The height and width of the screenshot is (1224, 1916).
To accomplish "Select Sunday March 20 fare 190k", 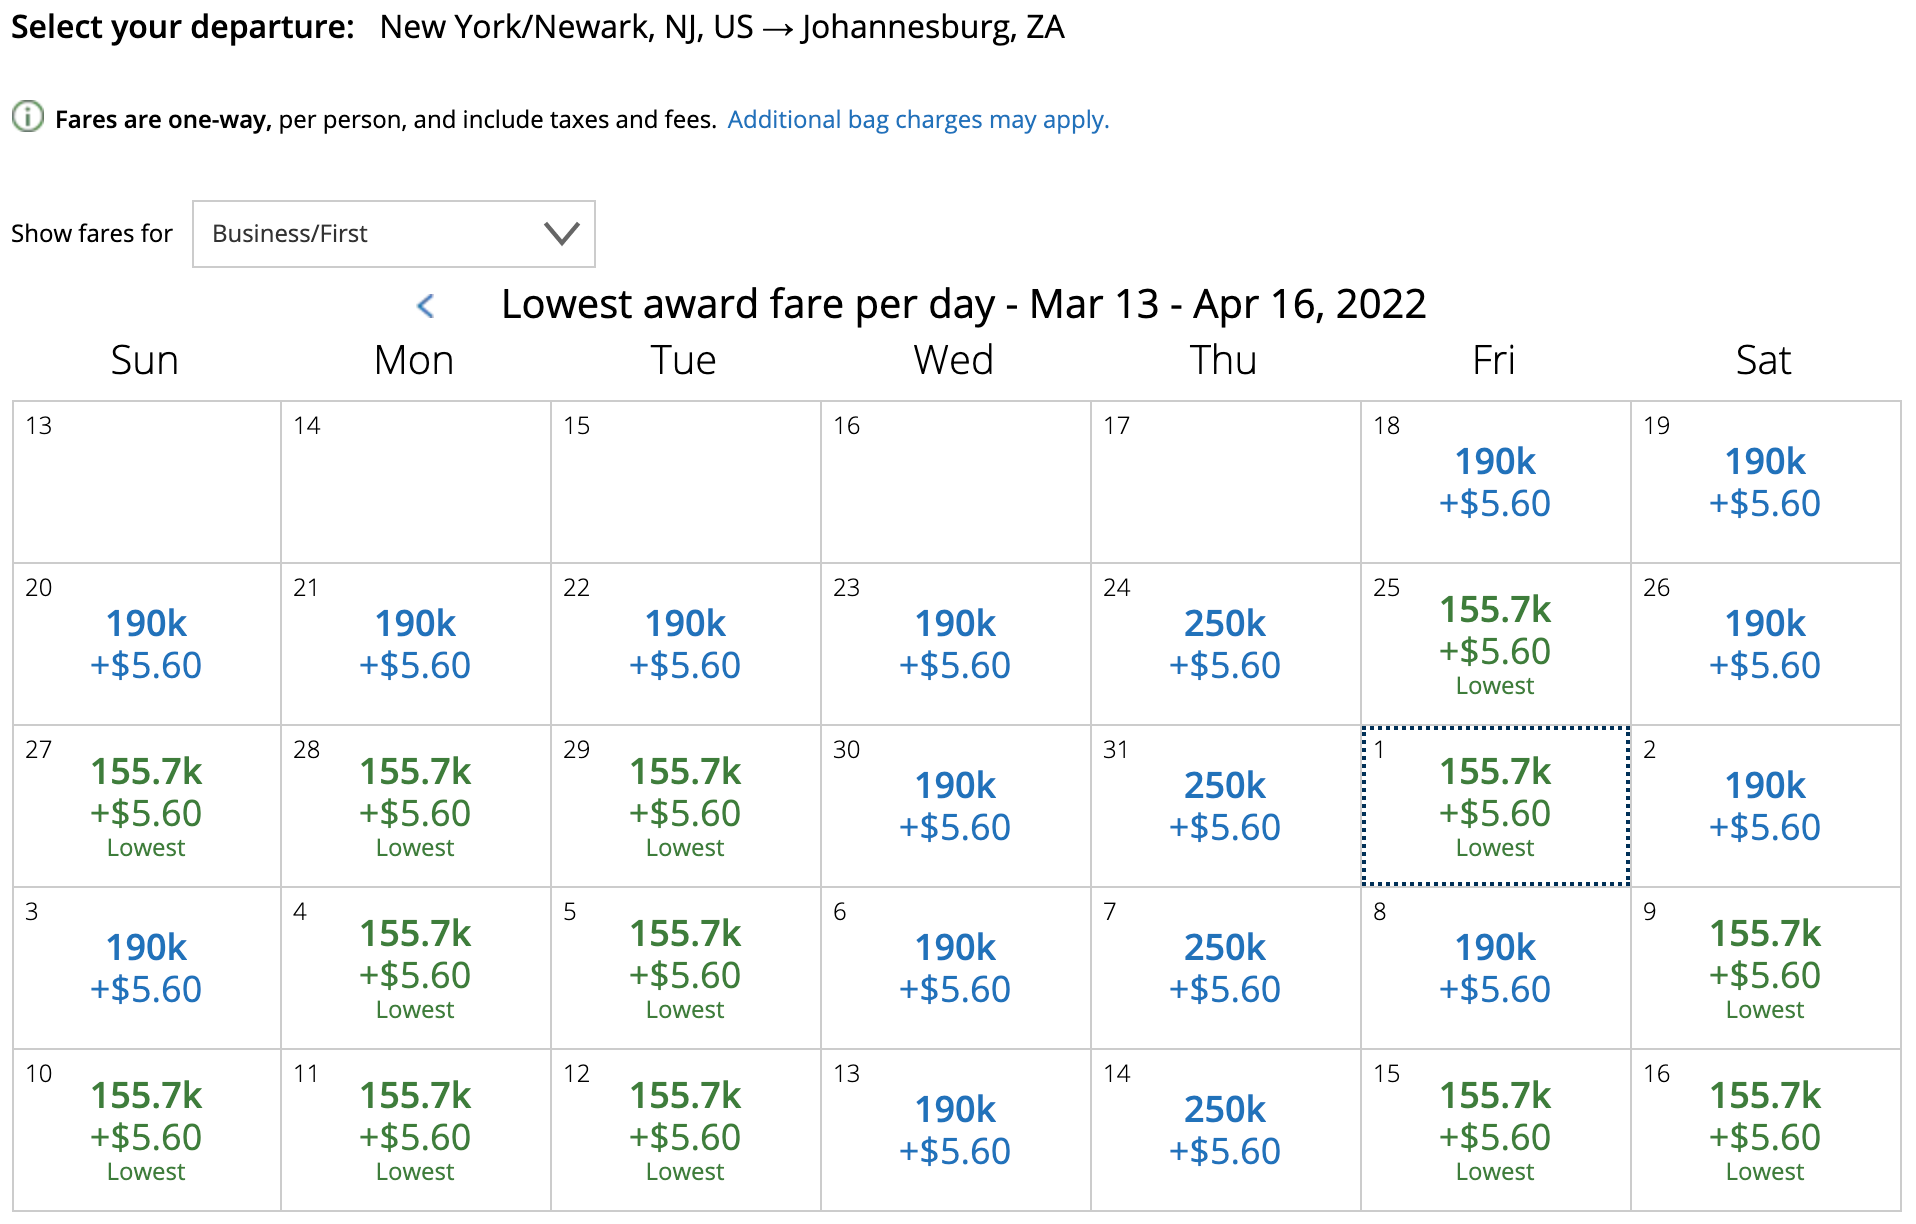I will tap(146, 644).
